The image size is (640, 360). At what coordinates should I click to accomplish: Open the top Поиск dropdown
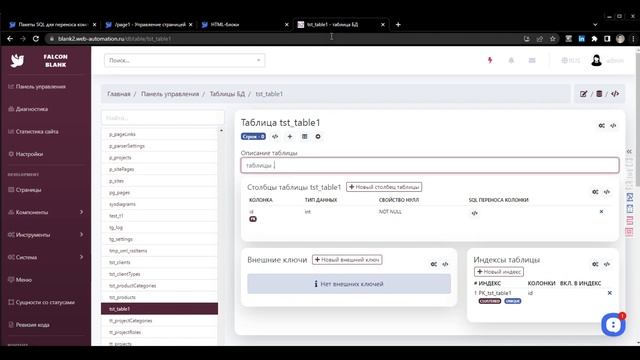tap(184, 60)
